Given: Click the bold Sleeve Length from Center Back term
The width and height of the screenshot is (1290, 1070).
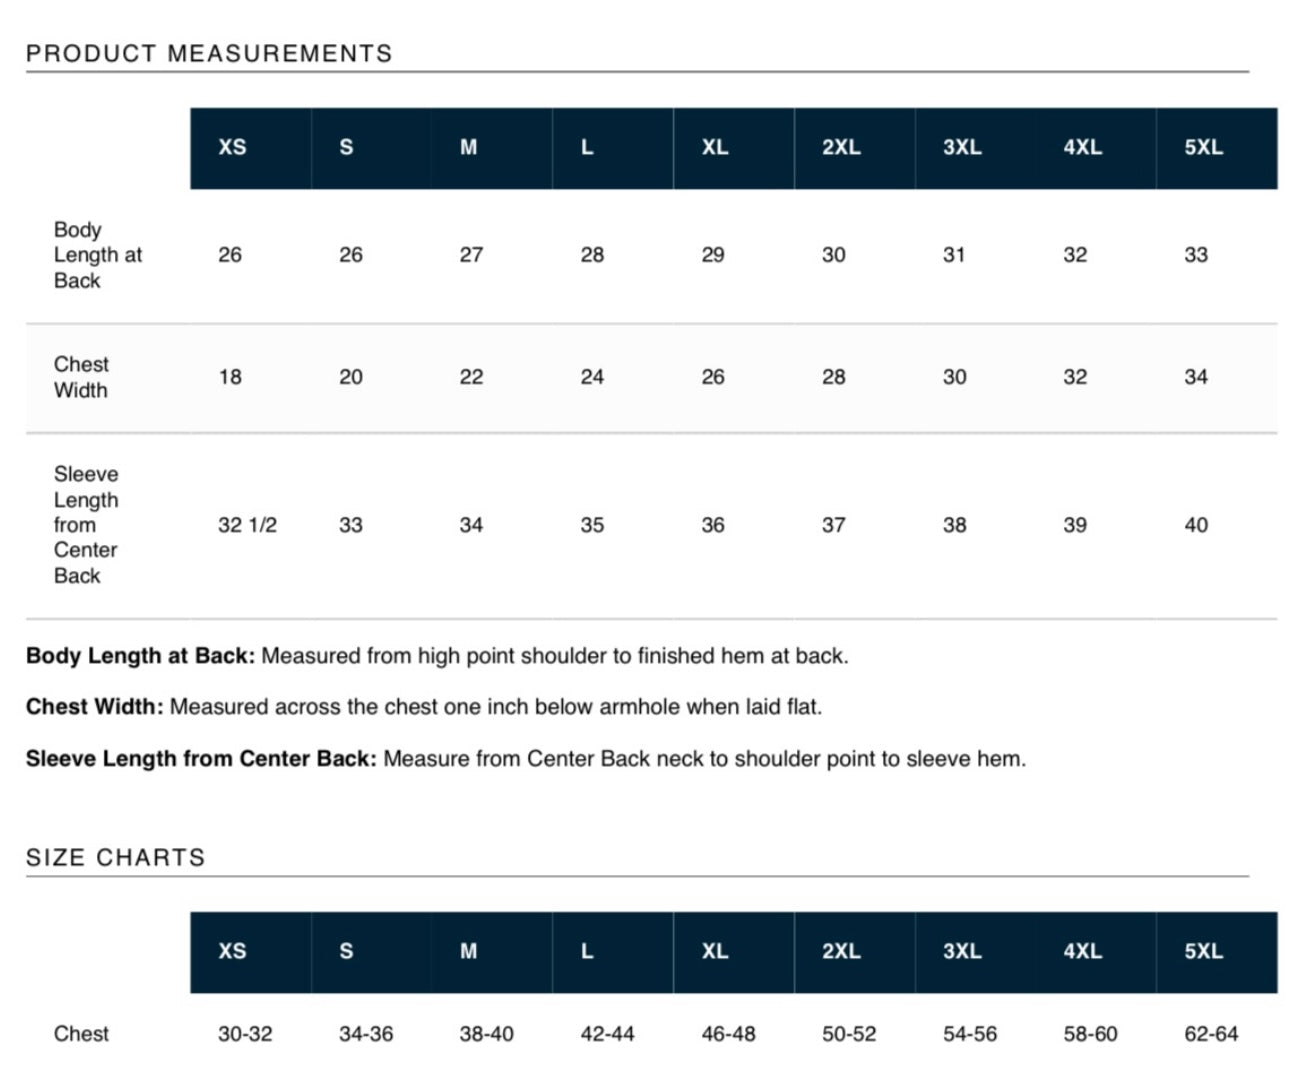Looking at the screenshot, I should 201,759.
